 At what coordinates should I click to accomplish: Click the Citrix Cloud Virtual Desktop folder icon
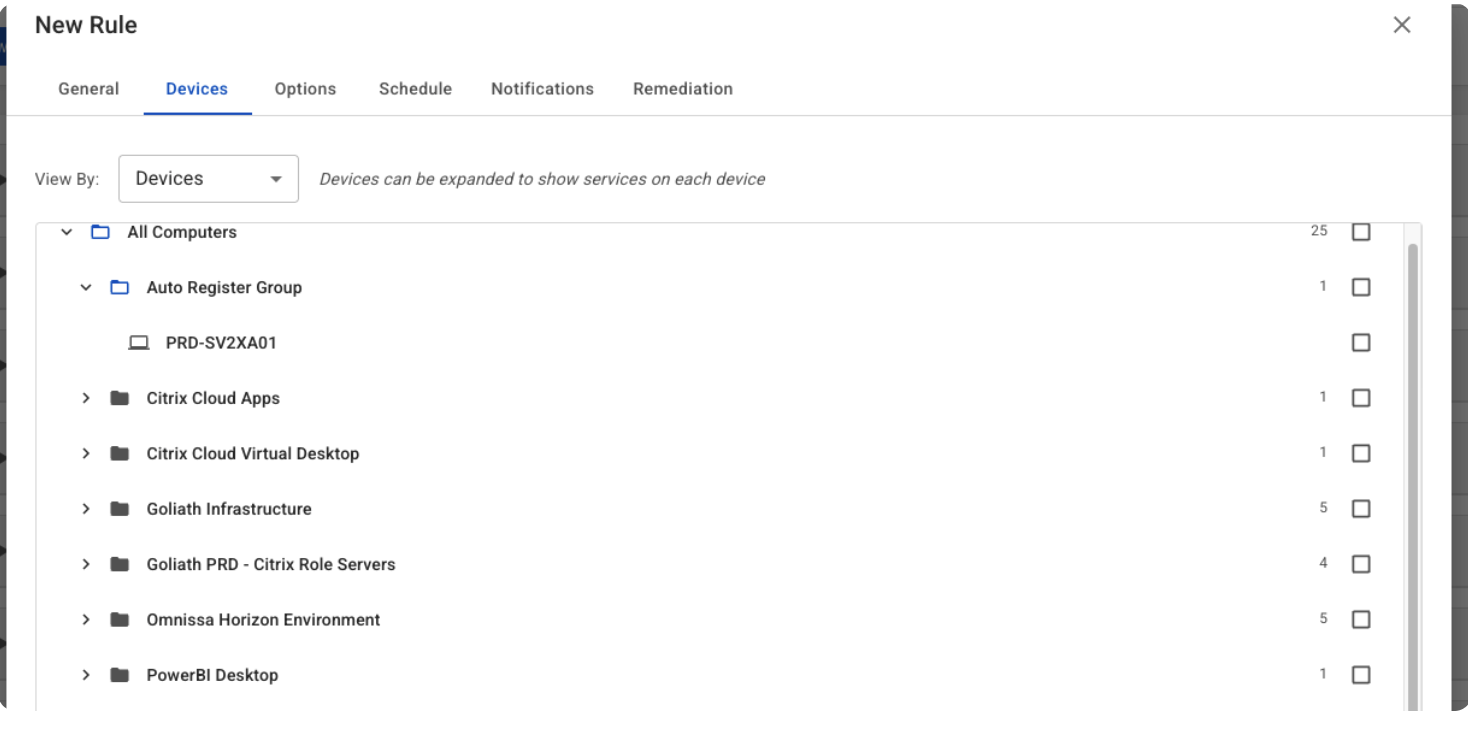pyautogui.click(x=120, y=453)
